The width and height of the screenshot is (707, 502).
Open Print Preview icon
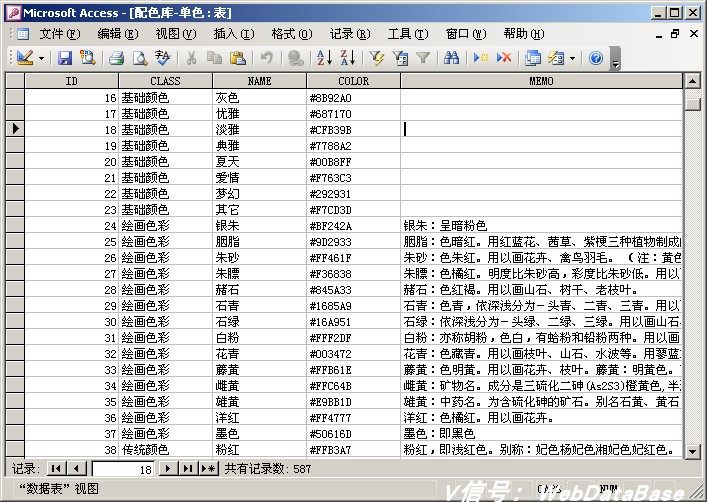tap(140, 58)
